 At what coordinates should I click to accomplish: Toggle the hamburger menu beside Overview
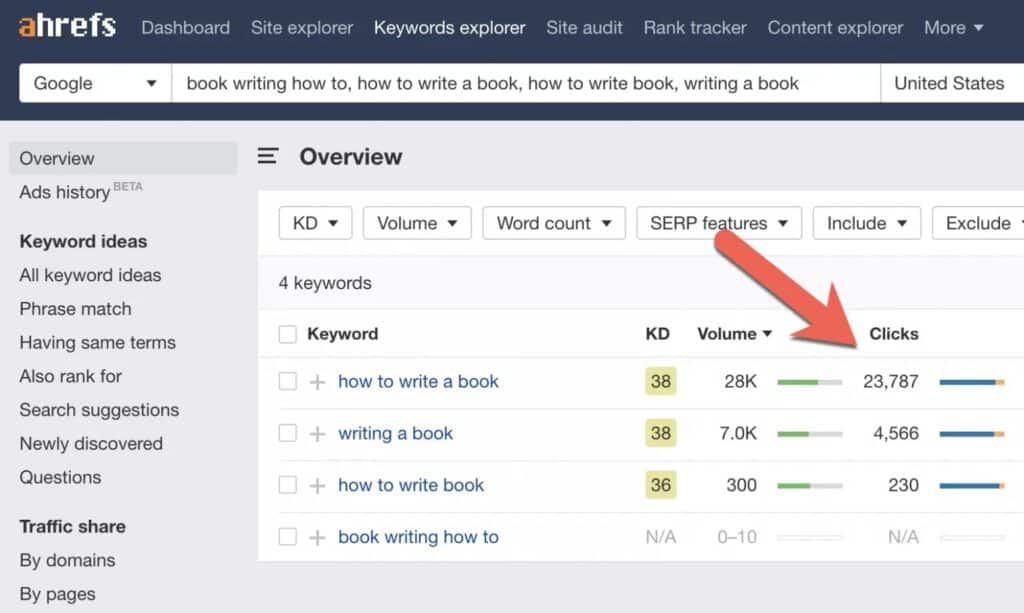tap(268, 156)
